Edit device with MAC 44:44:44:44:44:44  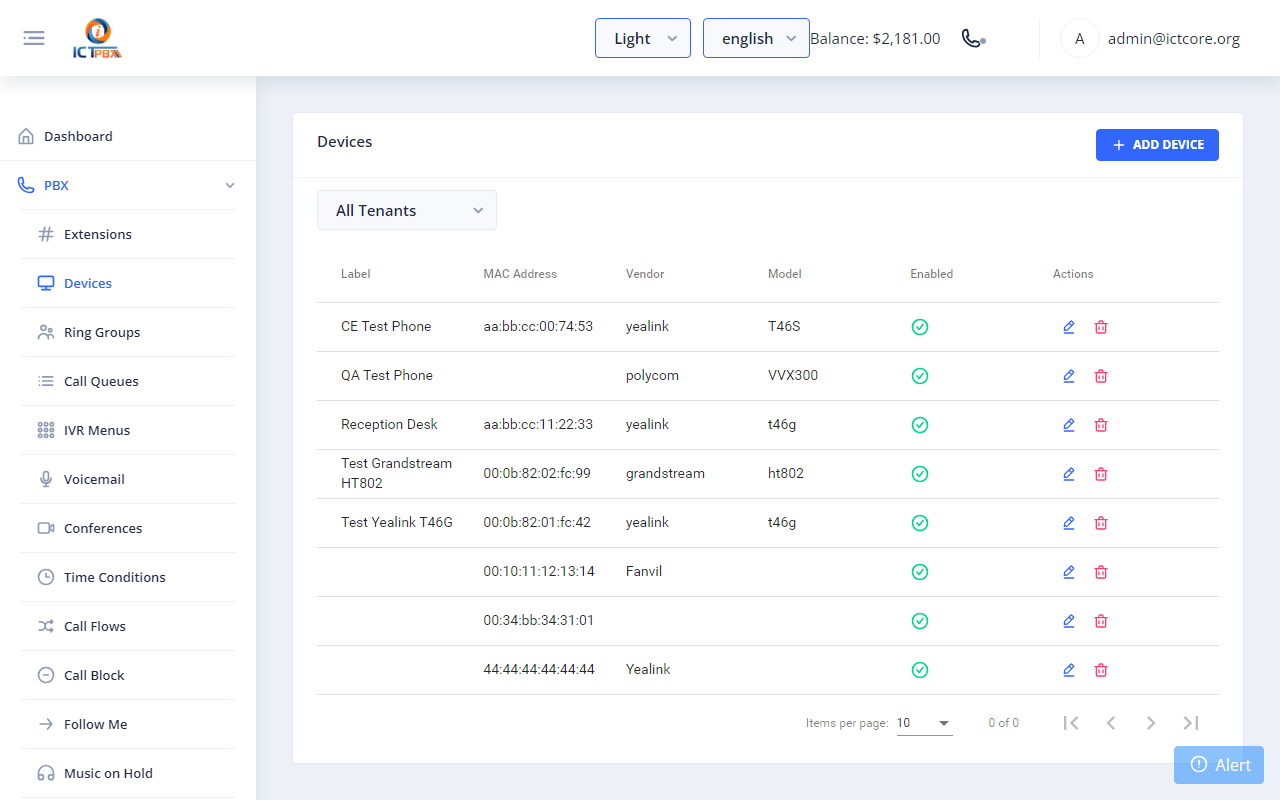click(x=1069, y=670)
